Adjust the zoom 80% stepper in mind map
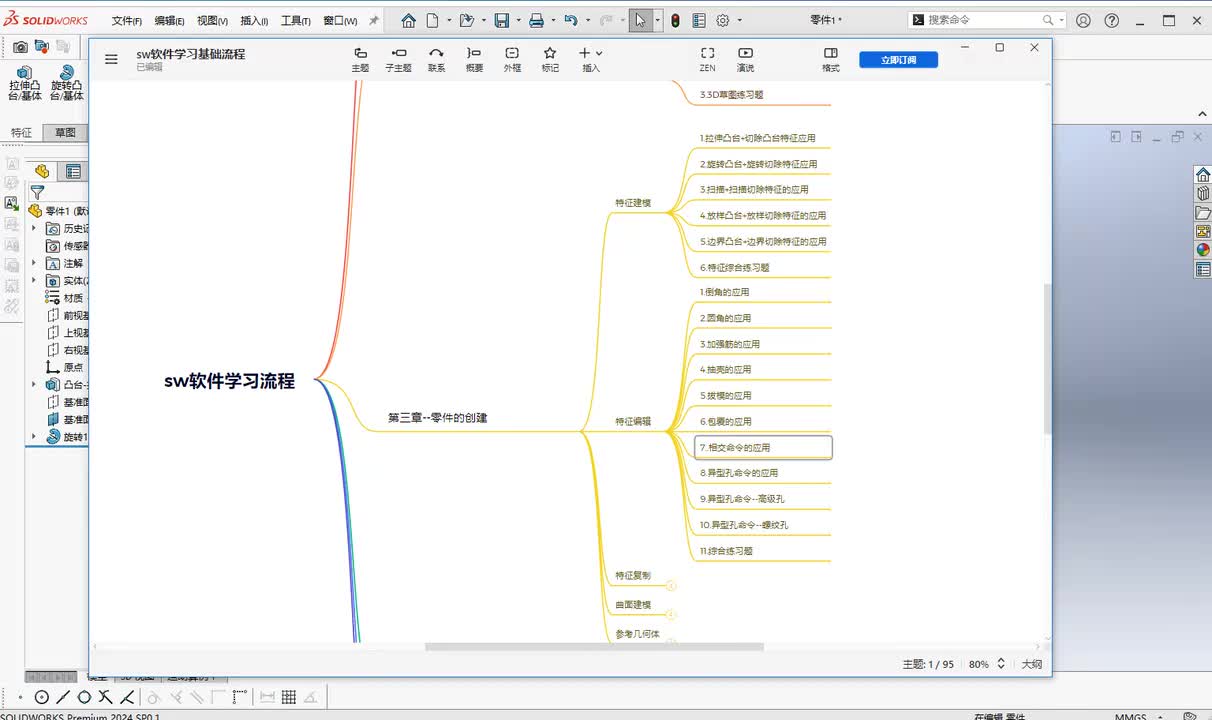The height and width of the screenshot is (720, 1212). coord(999,664)
